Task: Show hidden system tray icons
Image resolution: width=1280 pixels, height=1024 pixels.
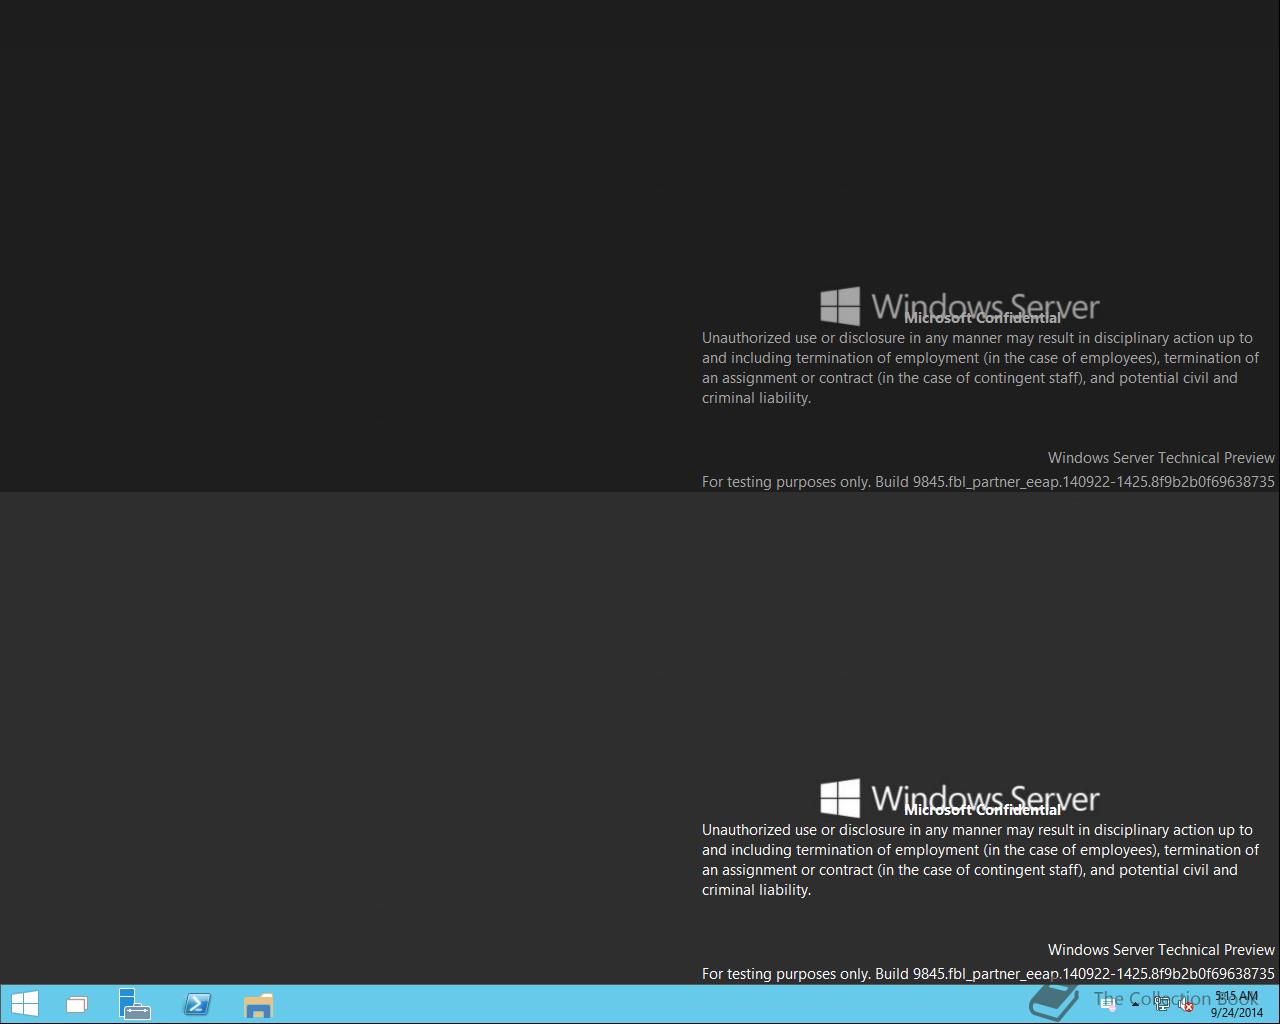Action: (x=1135, y=1004)
